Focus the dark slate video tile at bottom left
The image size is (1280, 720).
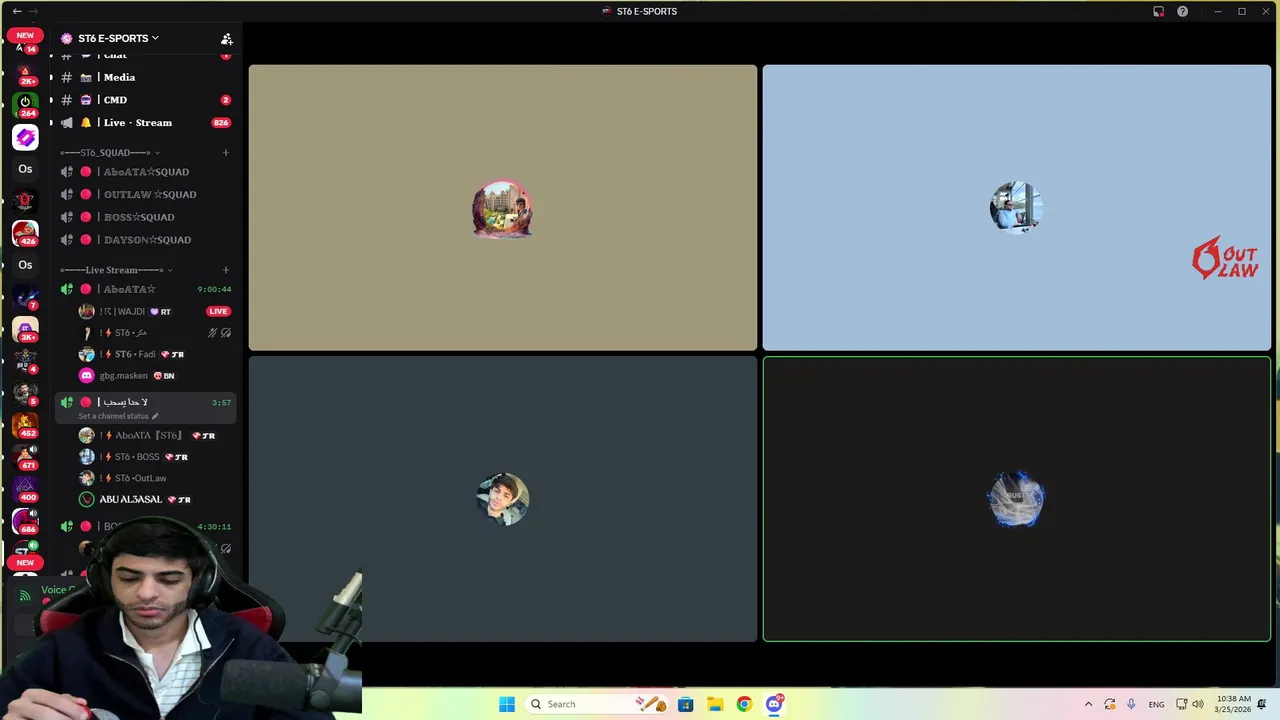[x=503, y=499]
